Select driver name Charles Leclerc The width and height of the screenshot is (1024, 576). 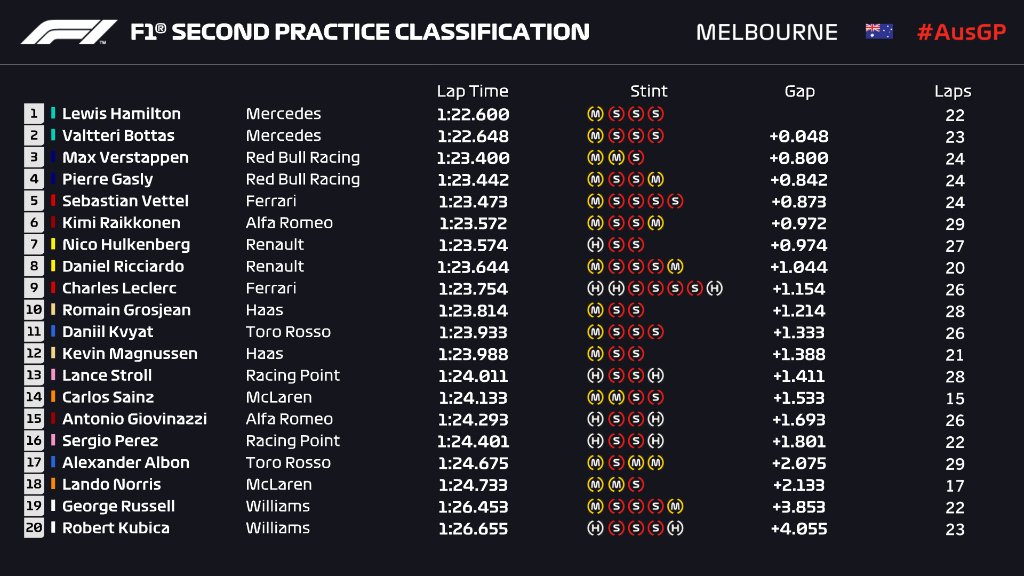point(123,288)
